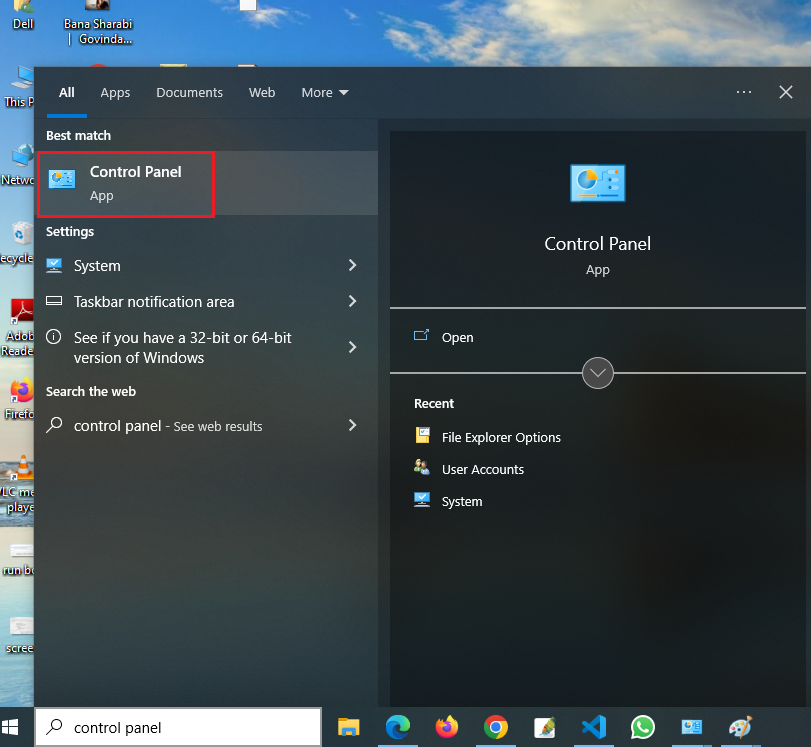Open Firefox from the taskbar
Image resolution: width=811 pixels, height=747 pixels.
tap(447, 727)
